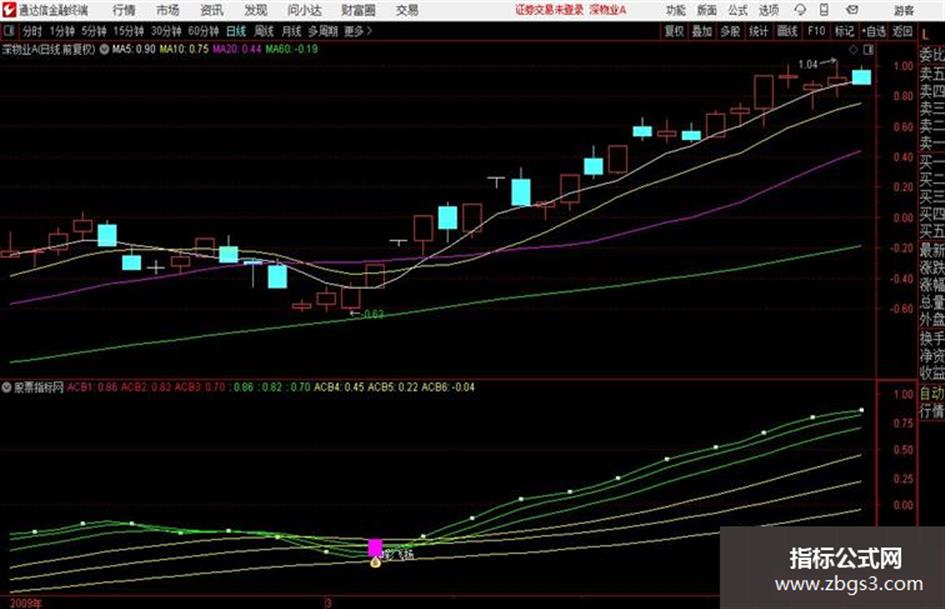The width and height of the screenshot is (945, 609).
Task: Open the 选项 menu
Action: pos(768,10)
